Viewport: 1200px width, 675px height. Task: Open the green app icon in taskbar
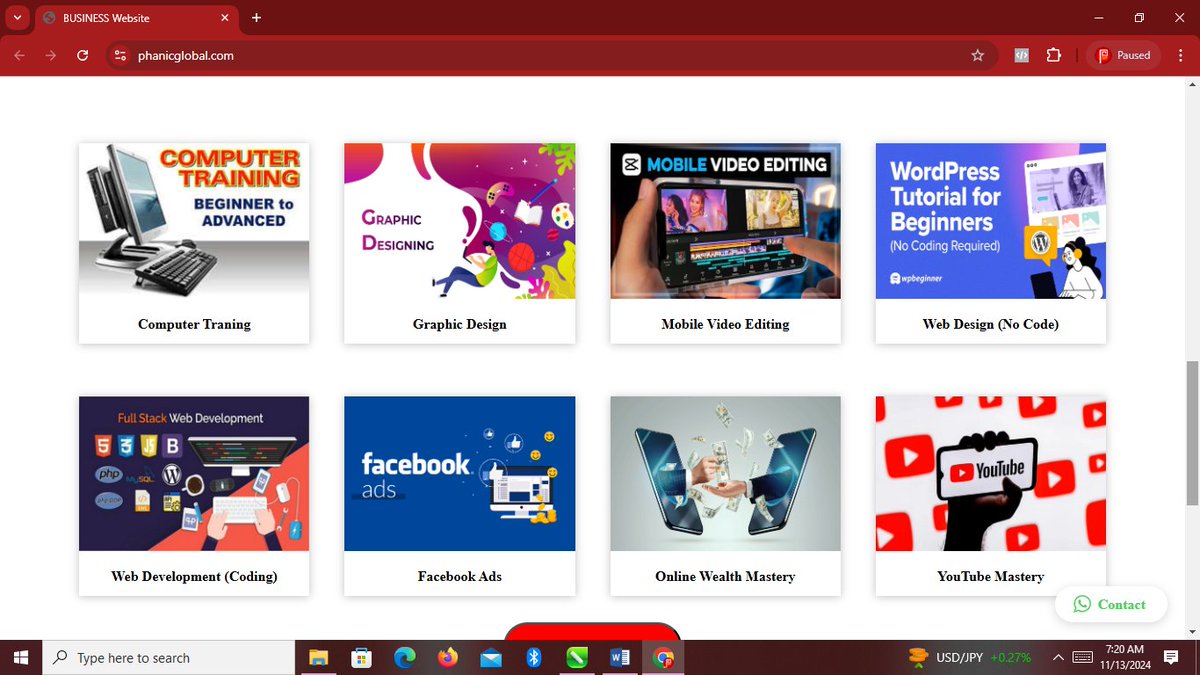pos(576,658)
